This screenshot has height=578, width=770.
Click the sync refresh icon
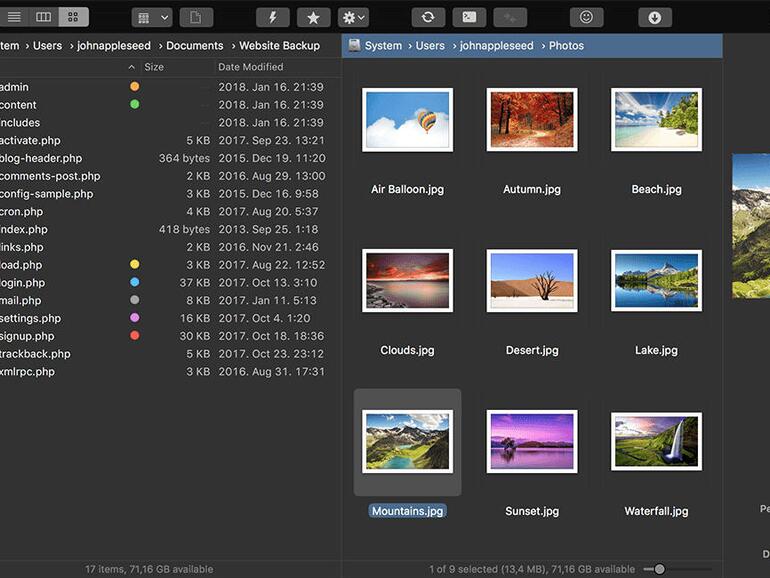[x=427, y=17]
